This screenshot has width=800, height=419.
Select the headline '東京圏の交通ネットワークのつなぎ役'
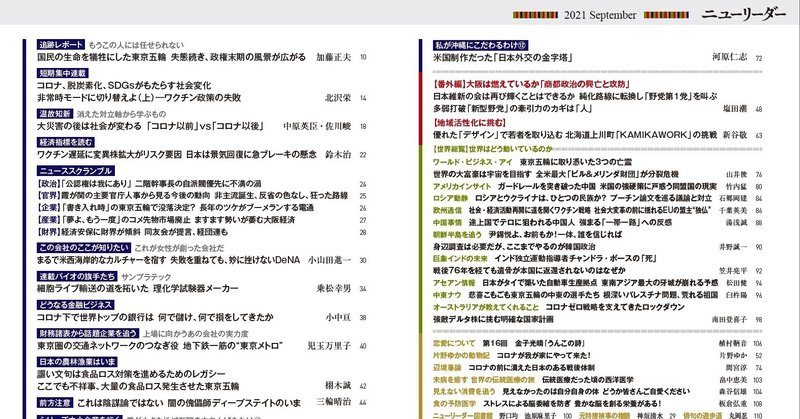108,346
